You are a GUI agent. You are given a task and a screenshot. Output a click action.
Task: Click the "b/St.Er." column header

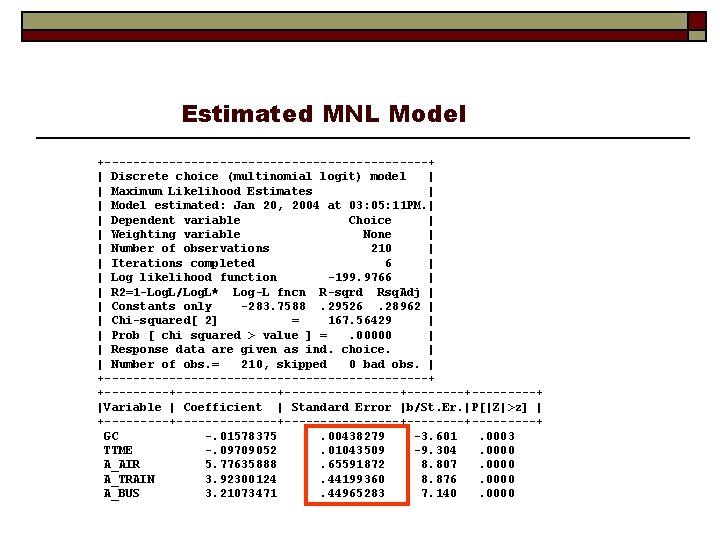434,407
